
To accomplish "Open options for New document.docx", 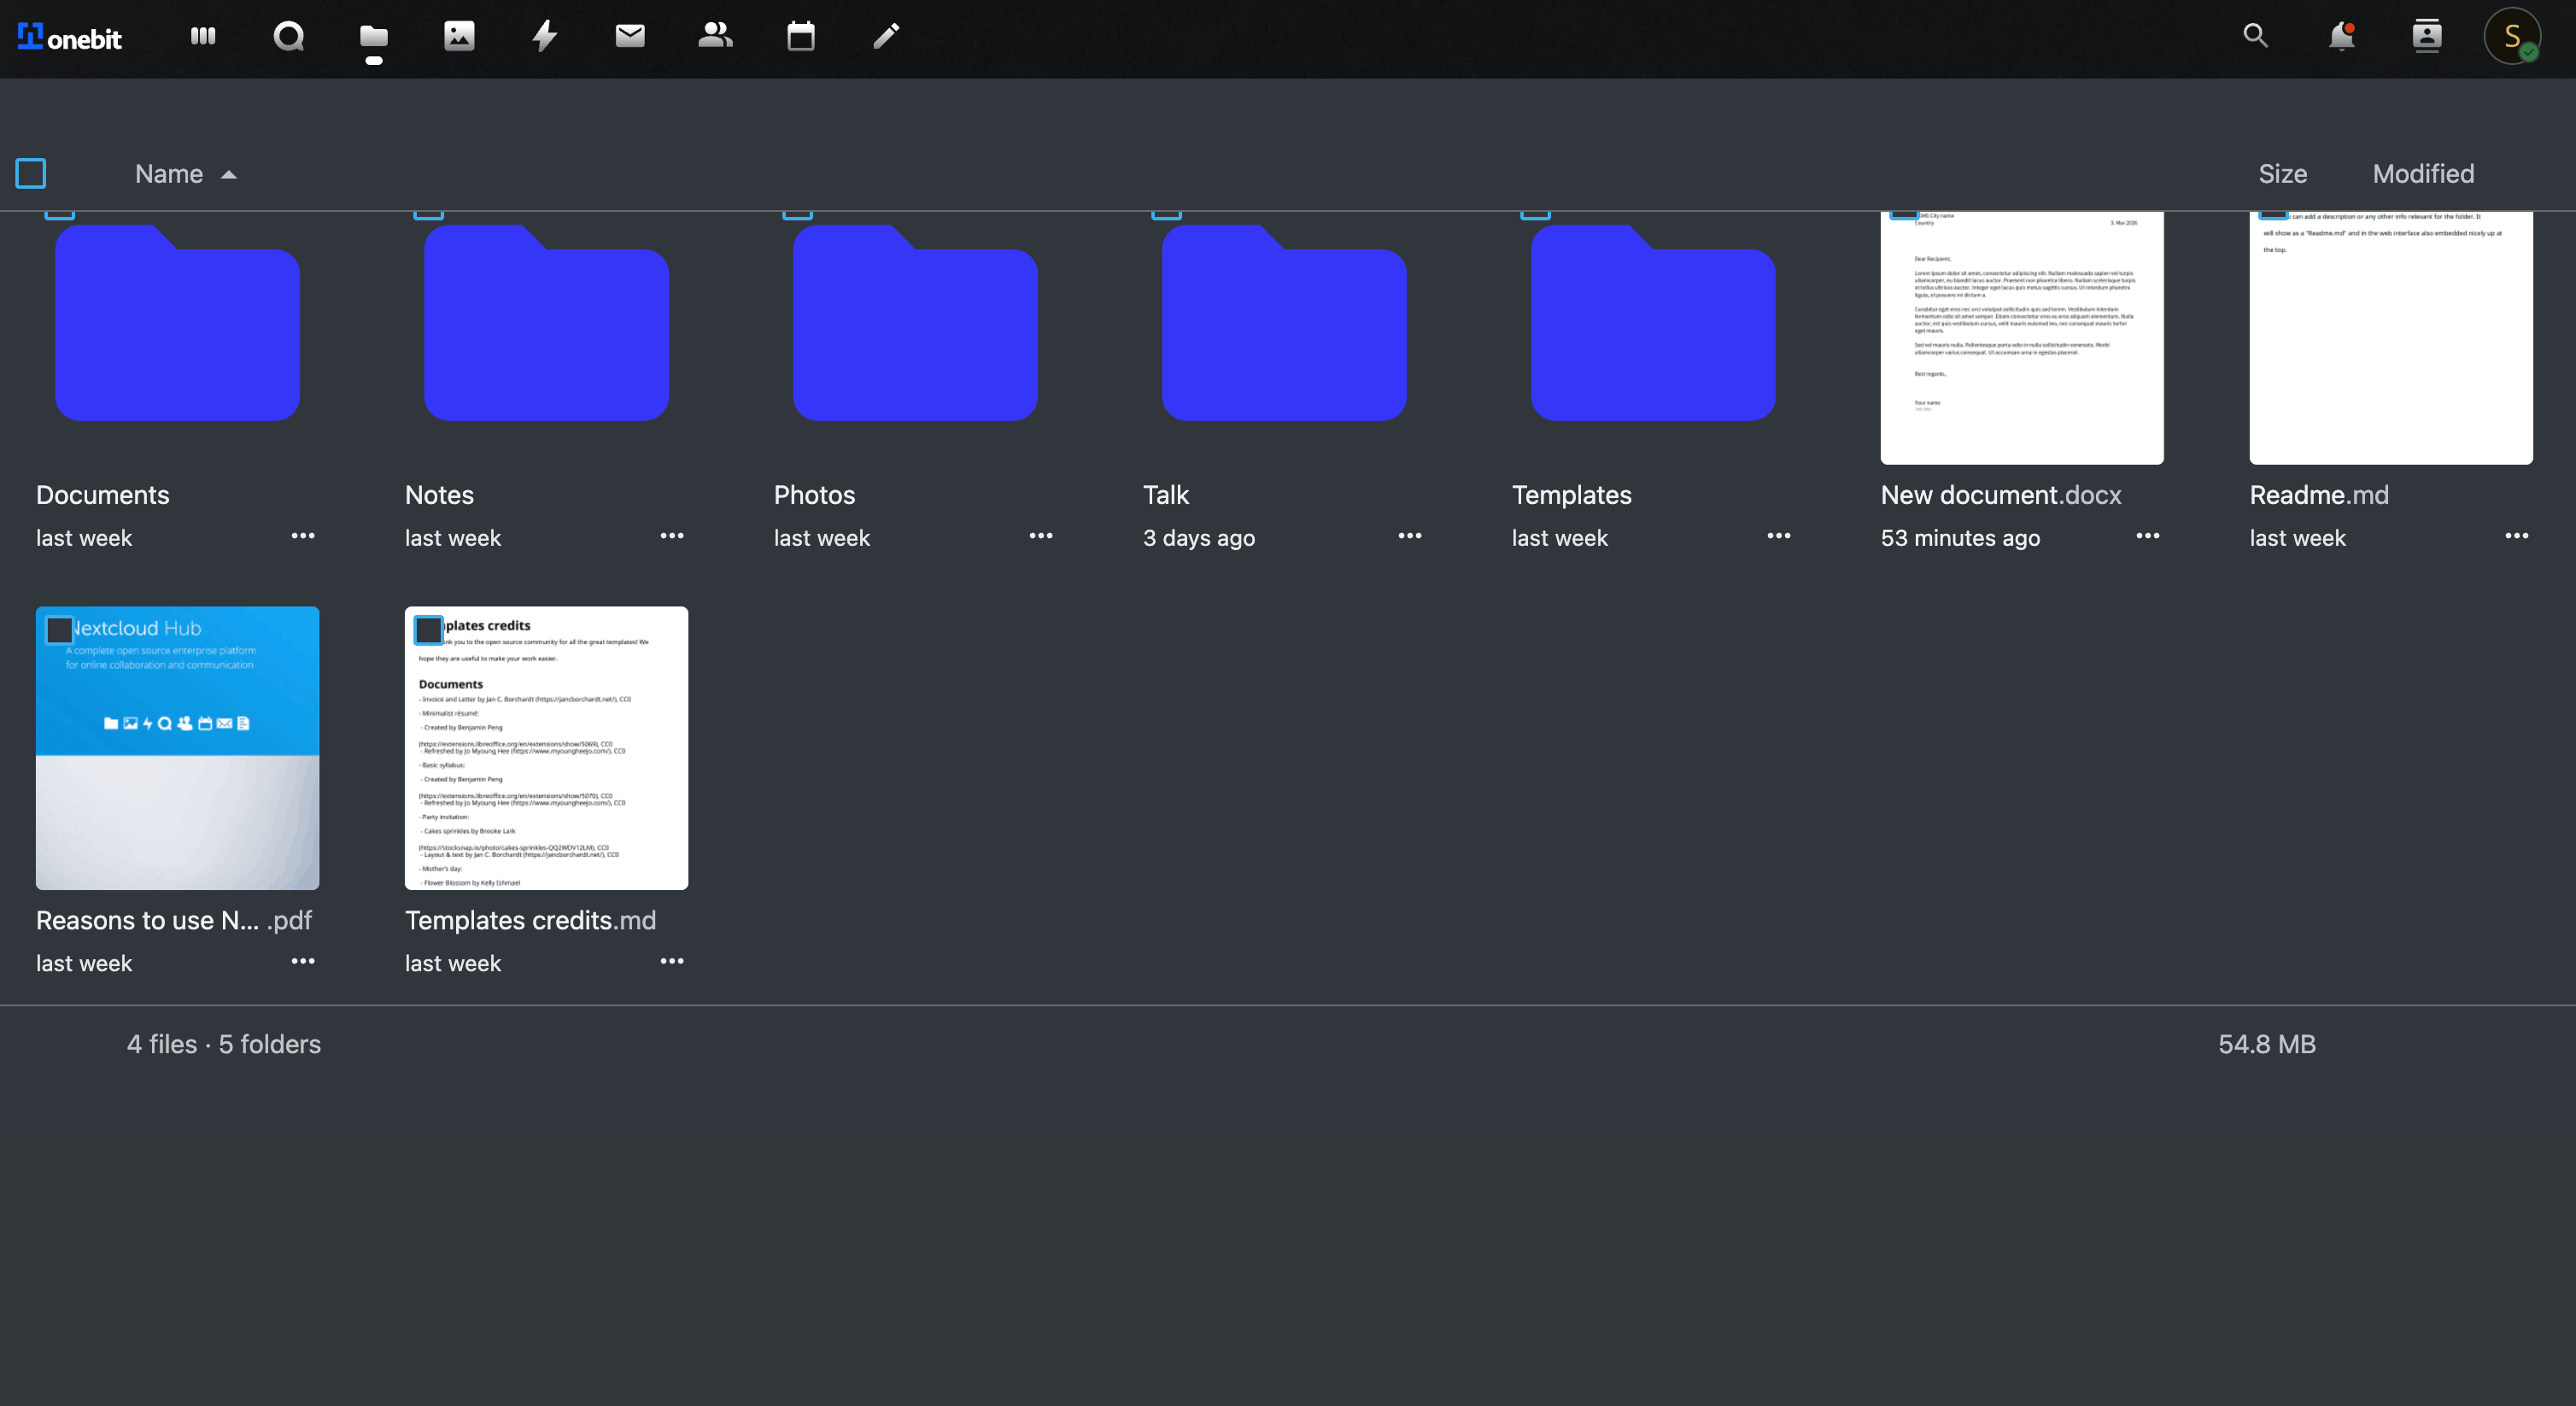I will point(2147,536).
